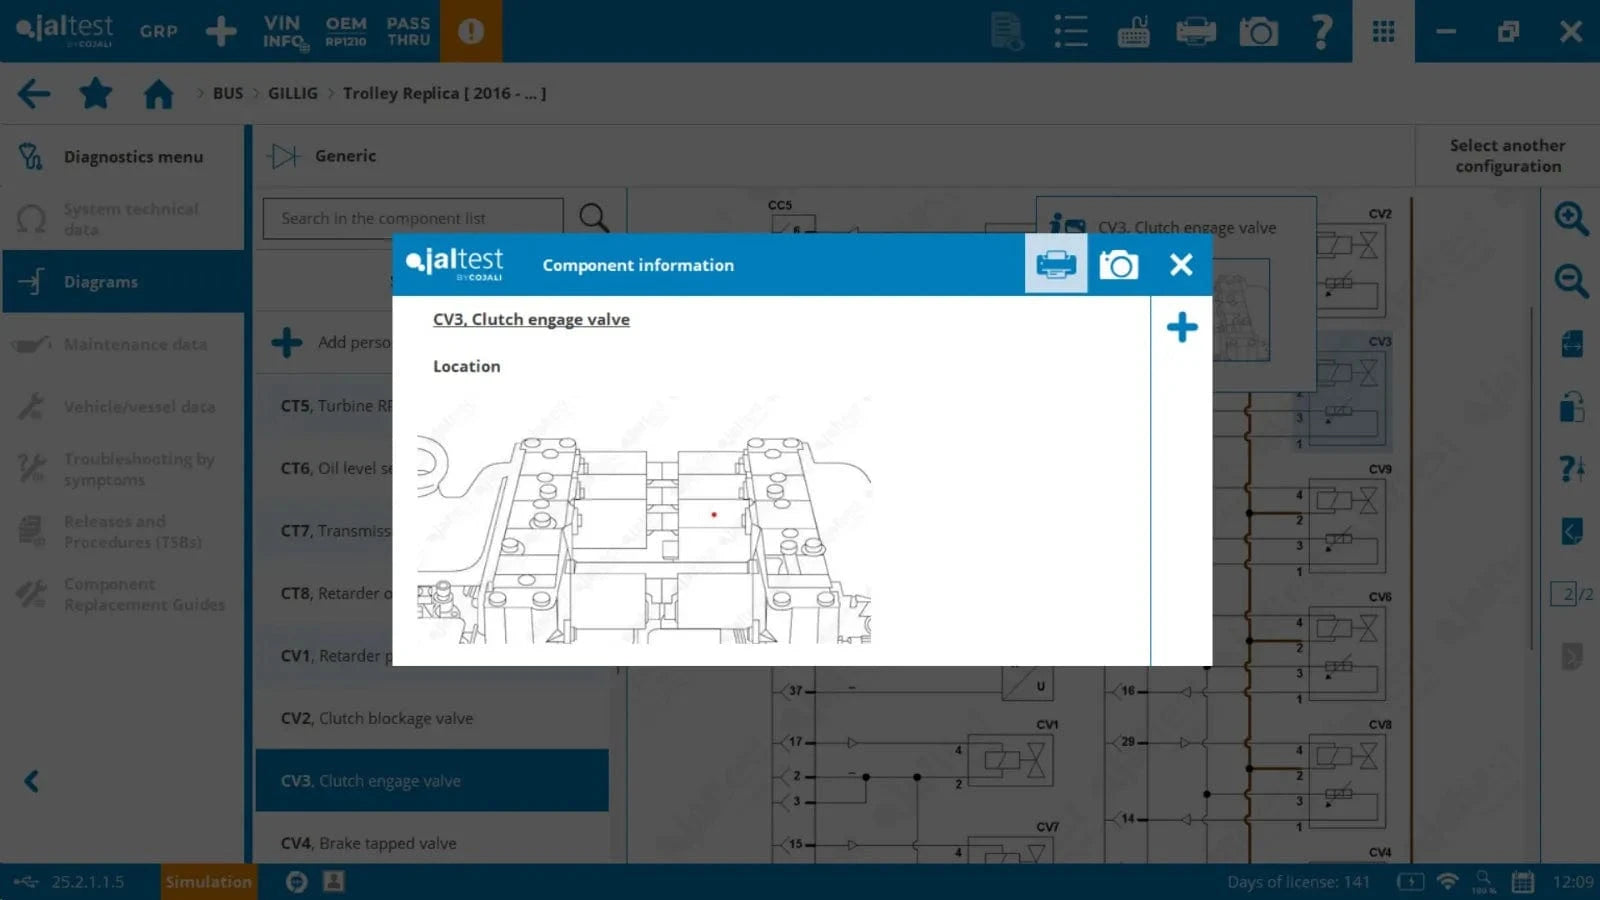
Task: Click the CV3 tooltip info icon in the diagram
Action: 1067,228
